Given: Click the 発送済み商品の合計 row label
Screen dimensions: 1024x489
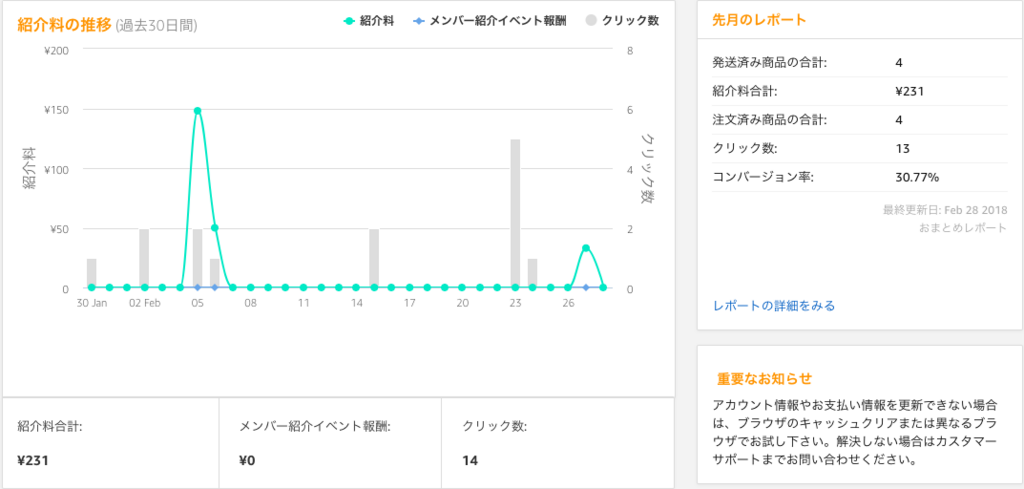Looking at the screenshot, I should (x=770, y=63).
